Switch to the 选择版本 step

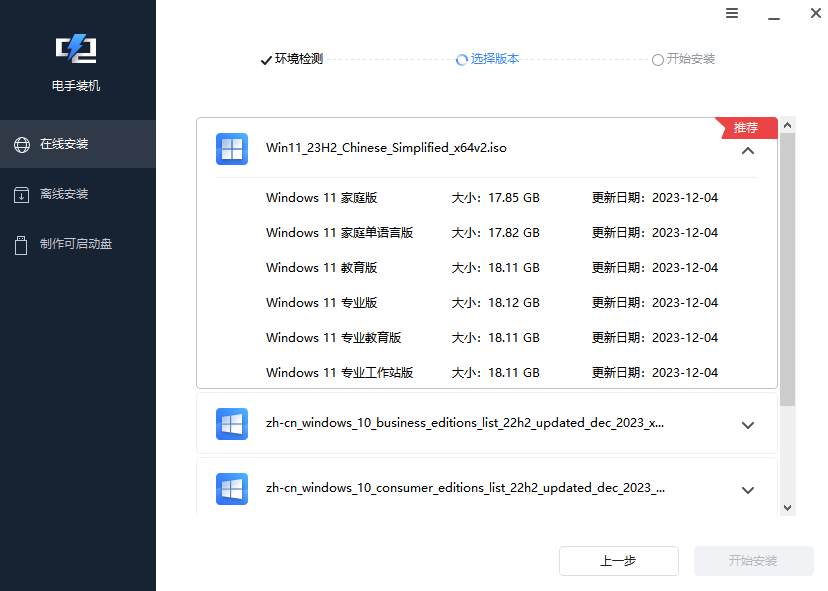tap(487, 58)
